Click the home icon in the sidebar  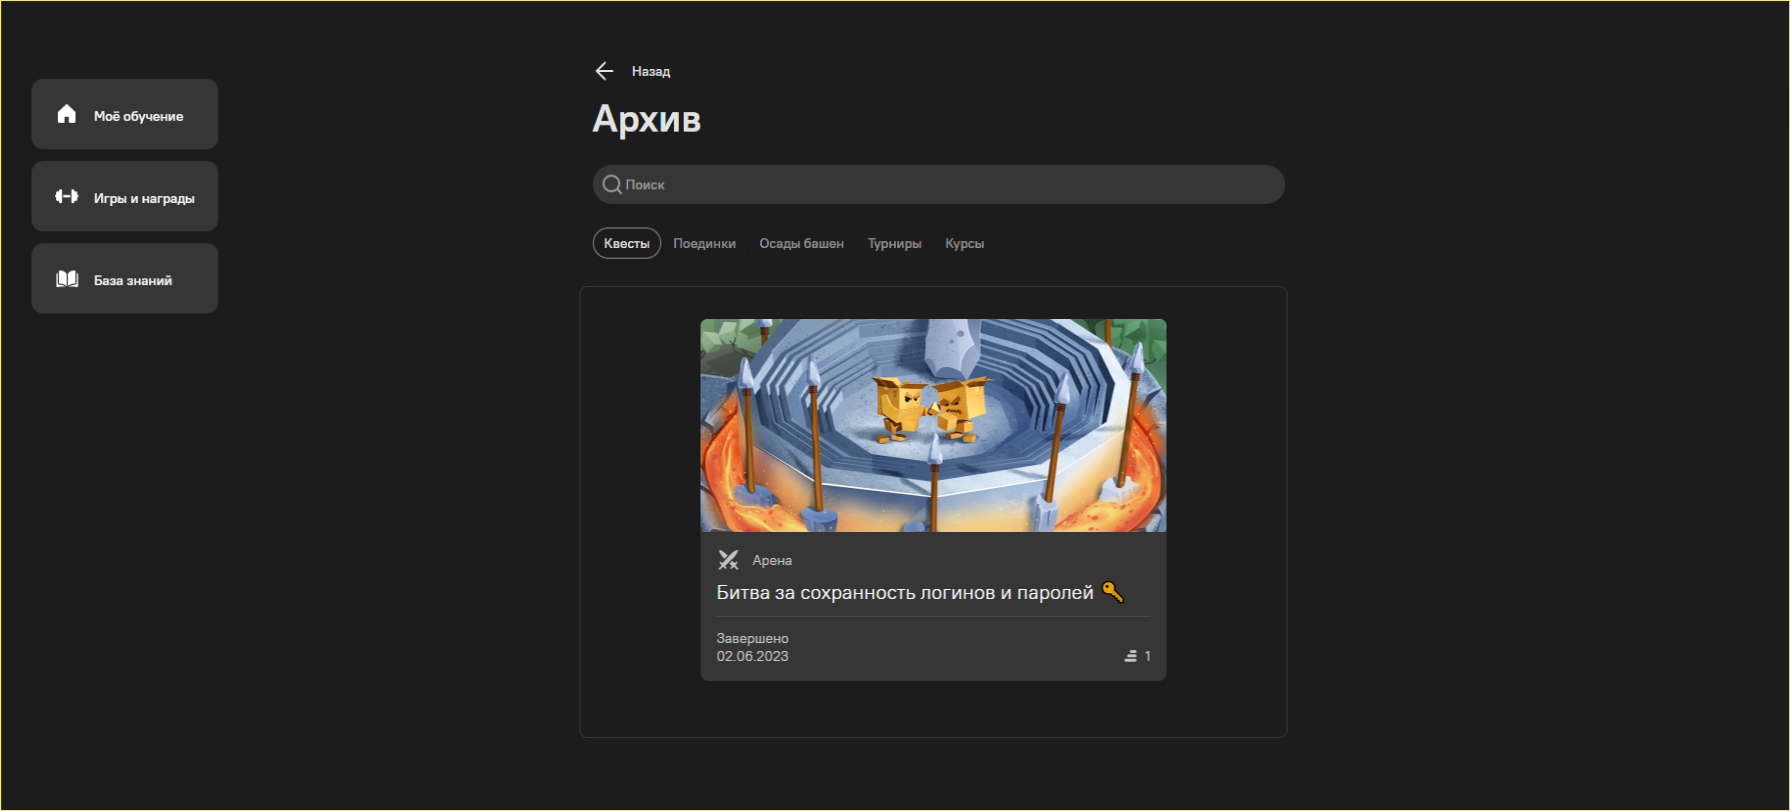click(x=67, y=114)
